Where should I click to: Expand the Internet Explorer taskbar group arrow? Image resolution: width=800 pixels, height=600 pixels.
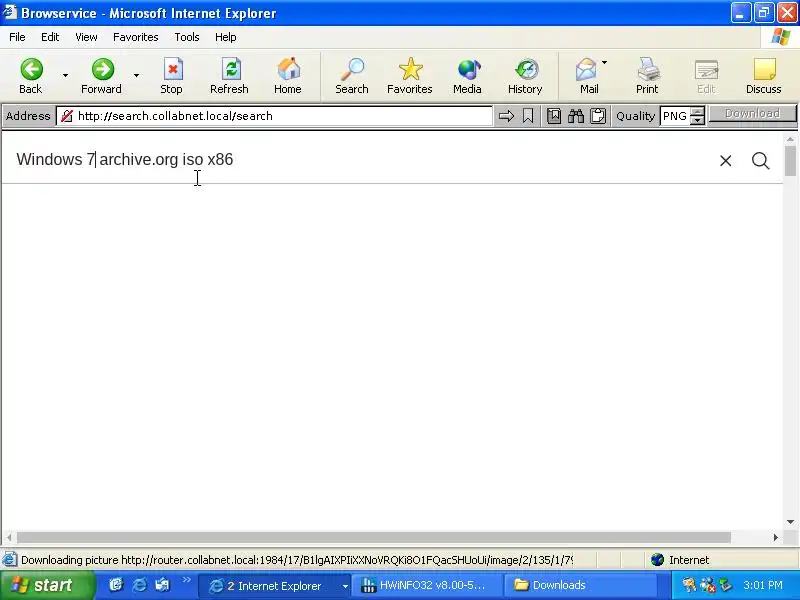pyautogui.click(x=345, y=586)
